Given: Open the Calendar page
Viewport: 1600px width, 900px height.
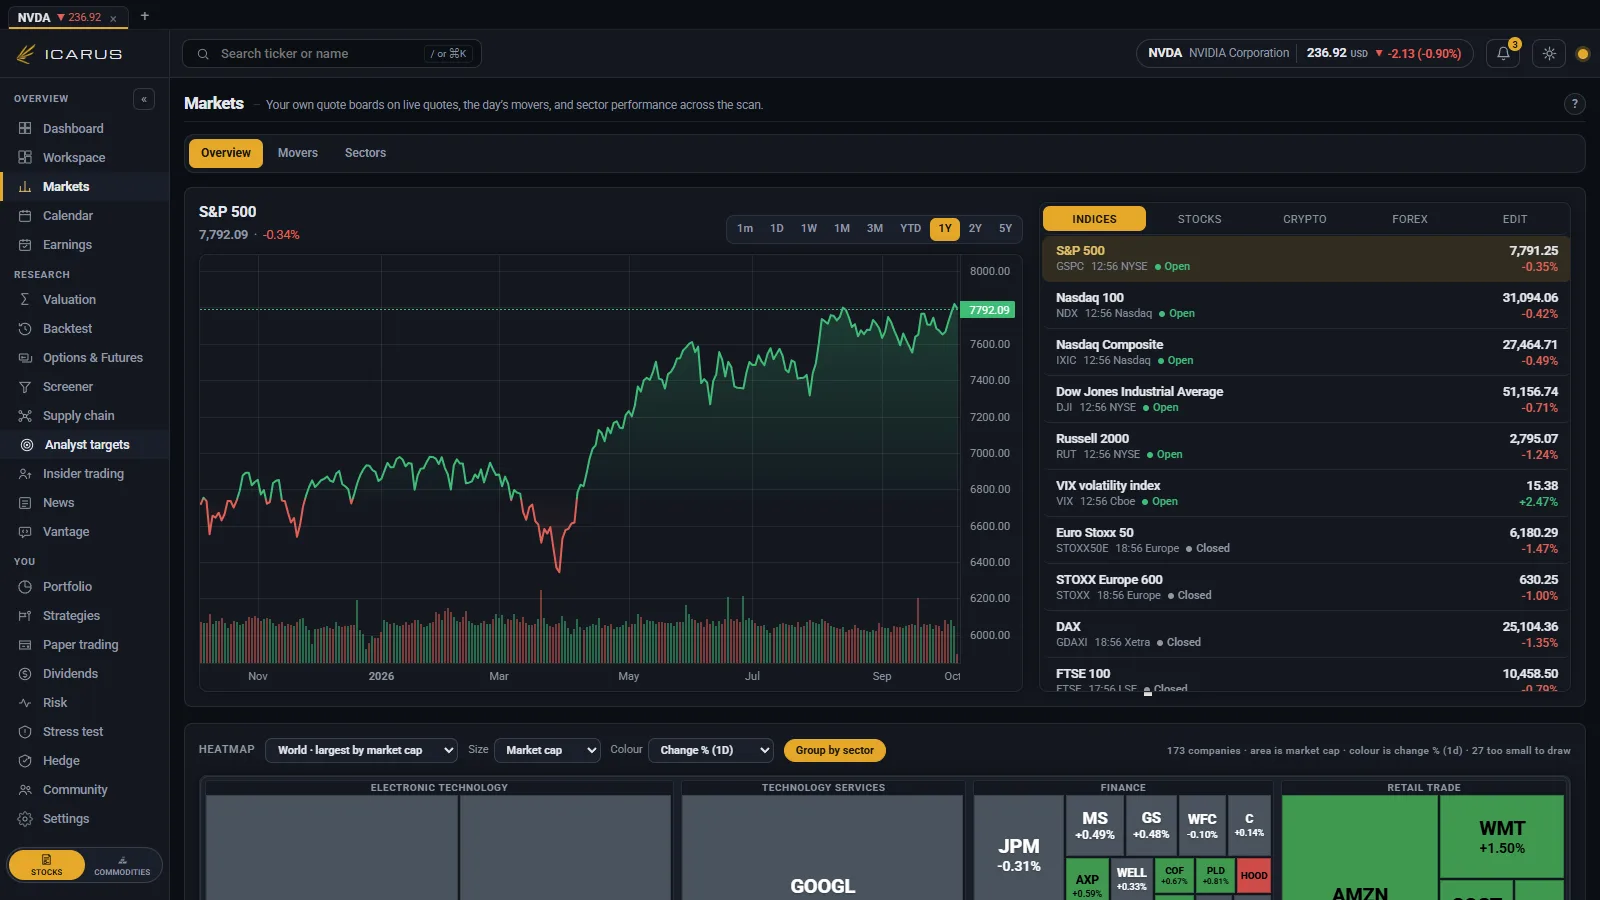Looking at the screenshot, I should [85, 216].
